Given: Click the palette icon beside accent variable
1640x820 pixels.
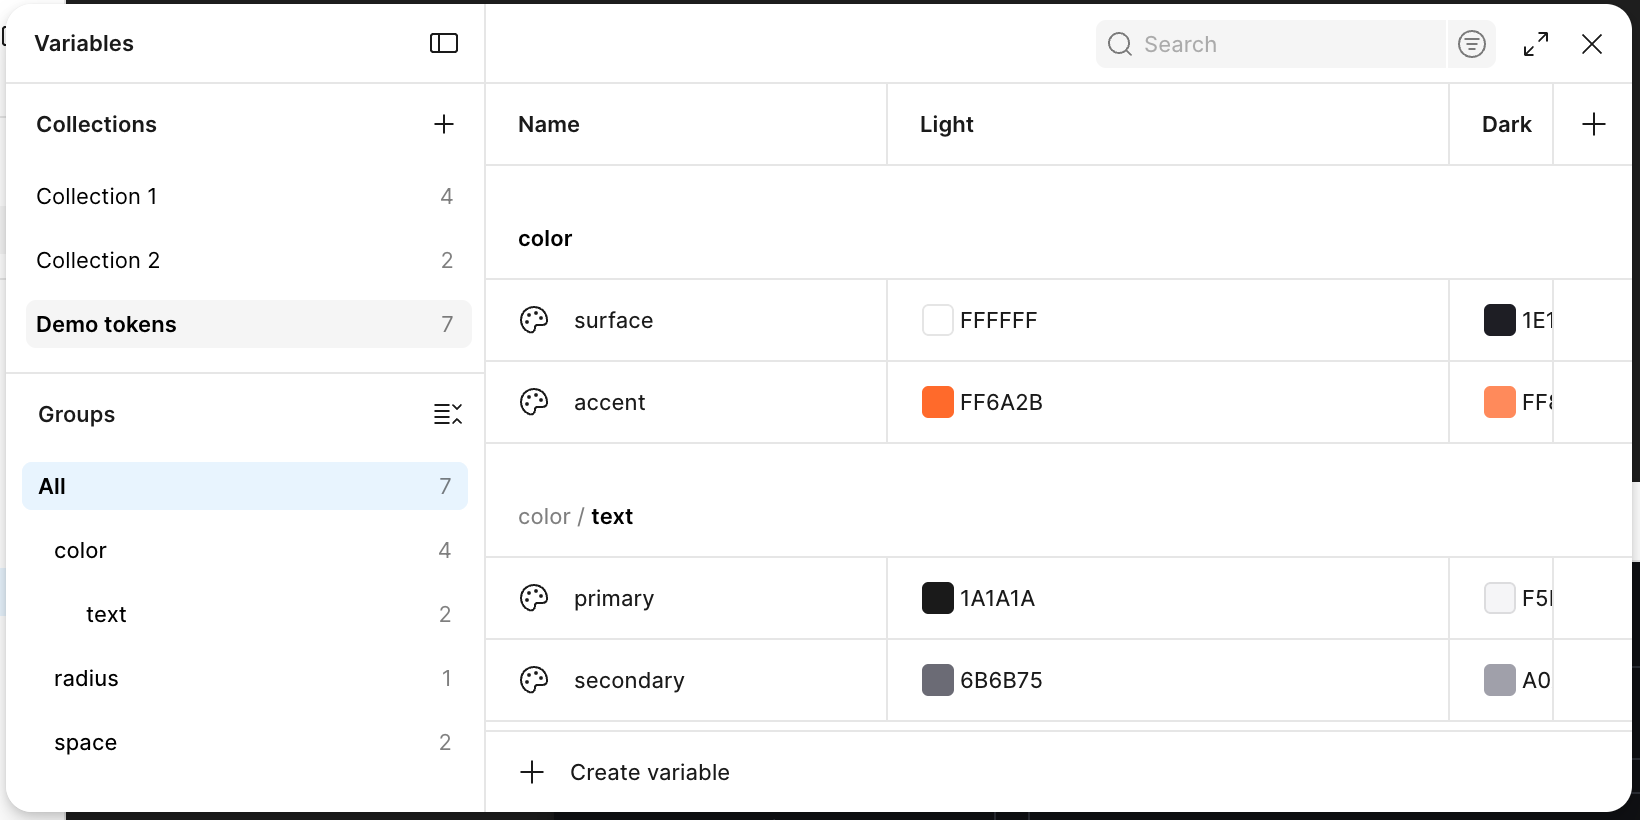Looking at the screenshot, I should (x=534, y=402).
